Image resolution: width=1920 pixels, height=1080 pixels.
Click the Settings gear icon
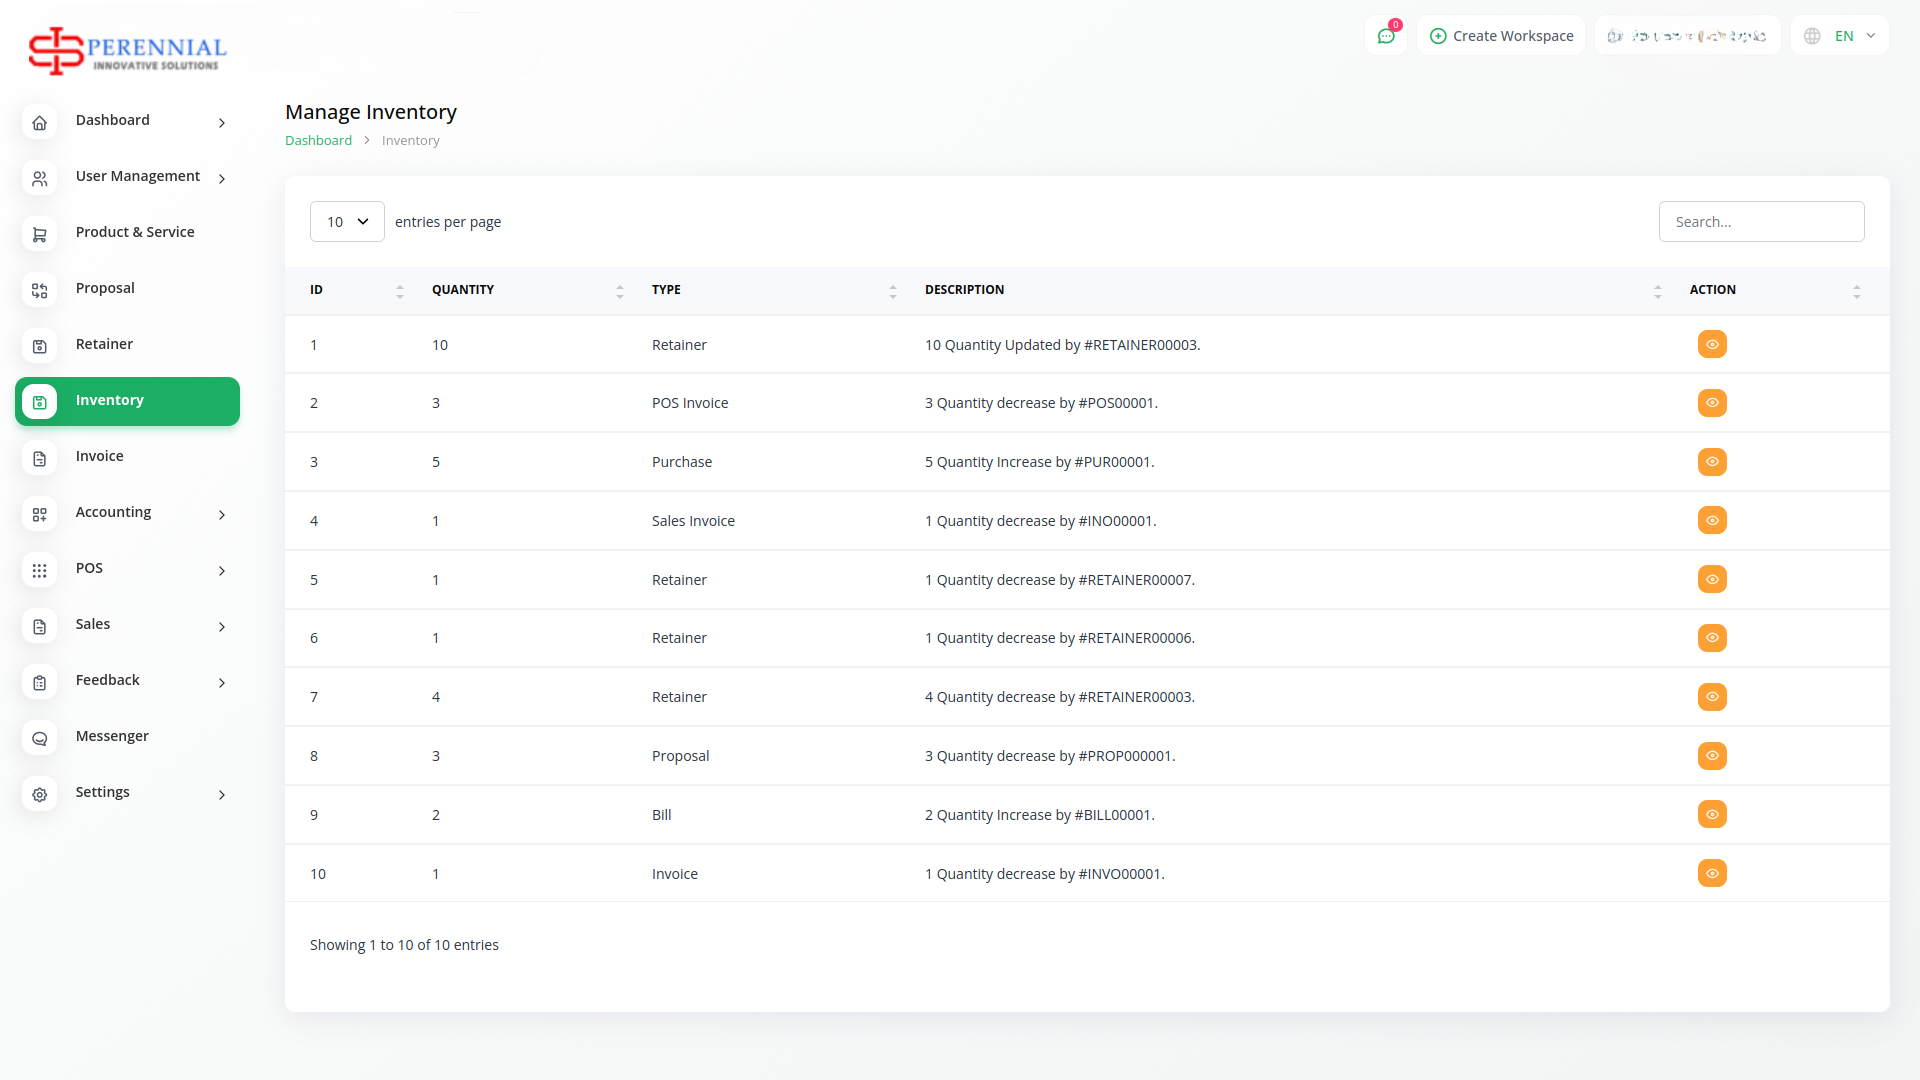click(39, 794)
